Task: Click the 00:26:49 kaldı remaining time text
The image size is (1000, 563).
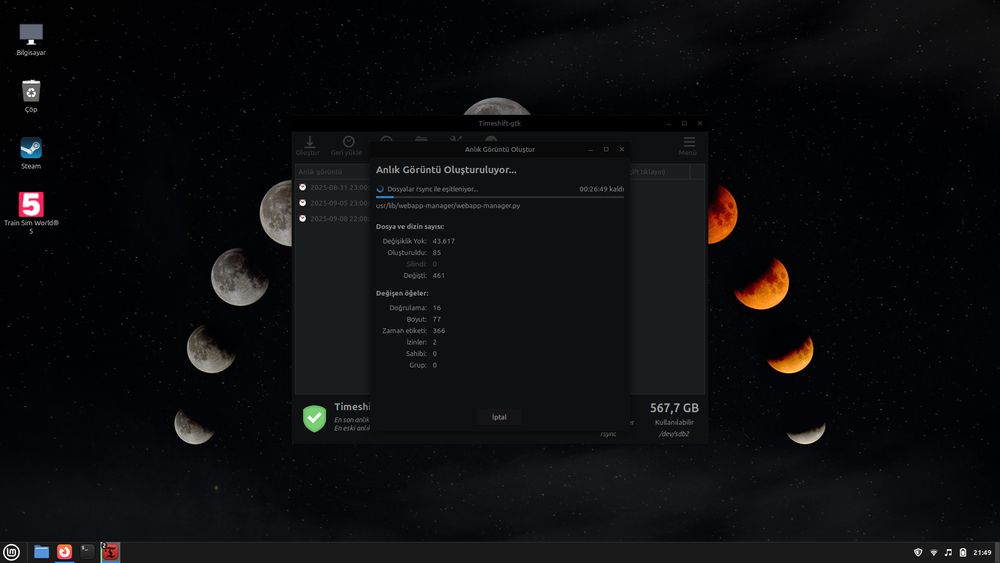Action: click(601, 189)
